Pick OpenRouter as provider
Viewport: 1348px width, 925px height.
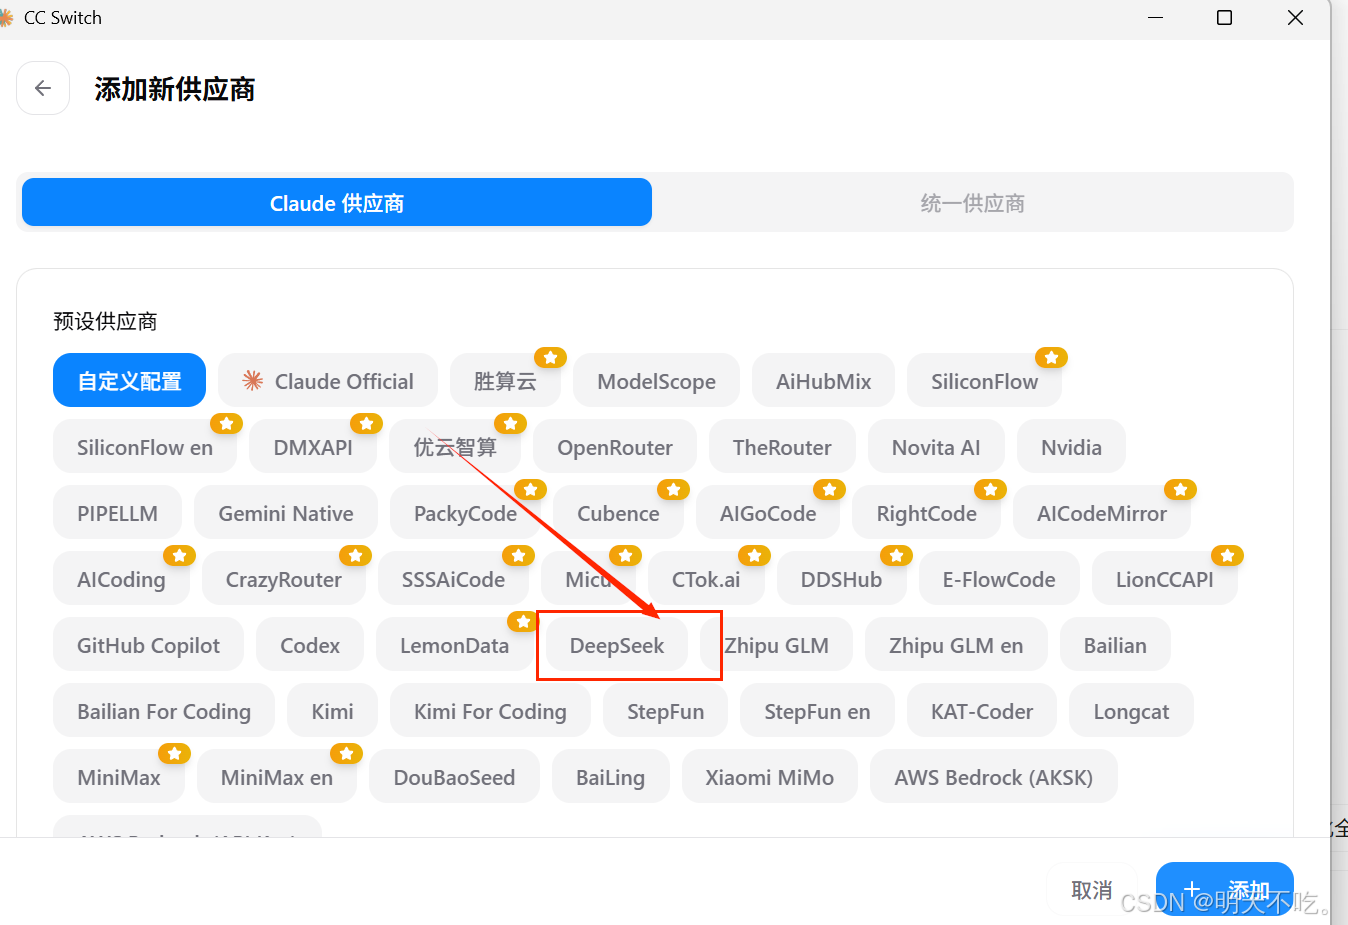(x=615, y=447)
